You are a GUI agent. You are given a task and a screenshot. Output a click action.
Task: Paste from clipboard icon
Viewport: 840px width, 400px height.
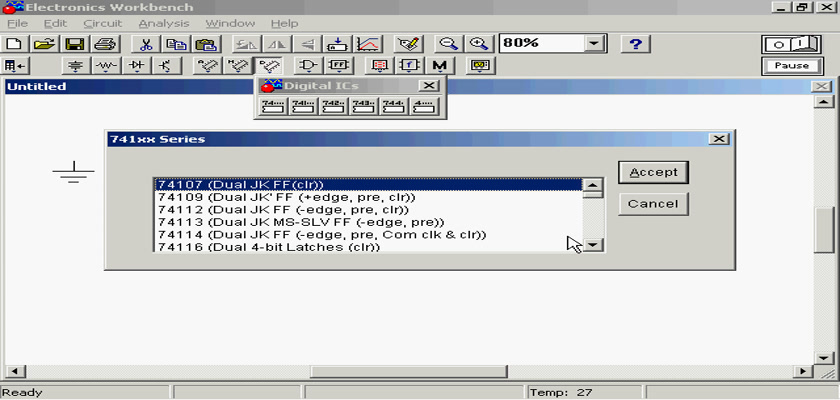coord(205,43)
